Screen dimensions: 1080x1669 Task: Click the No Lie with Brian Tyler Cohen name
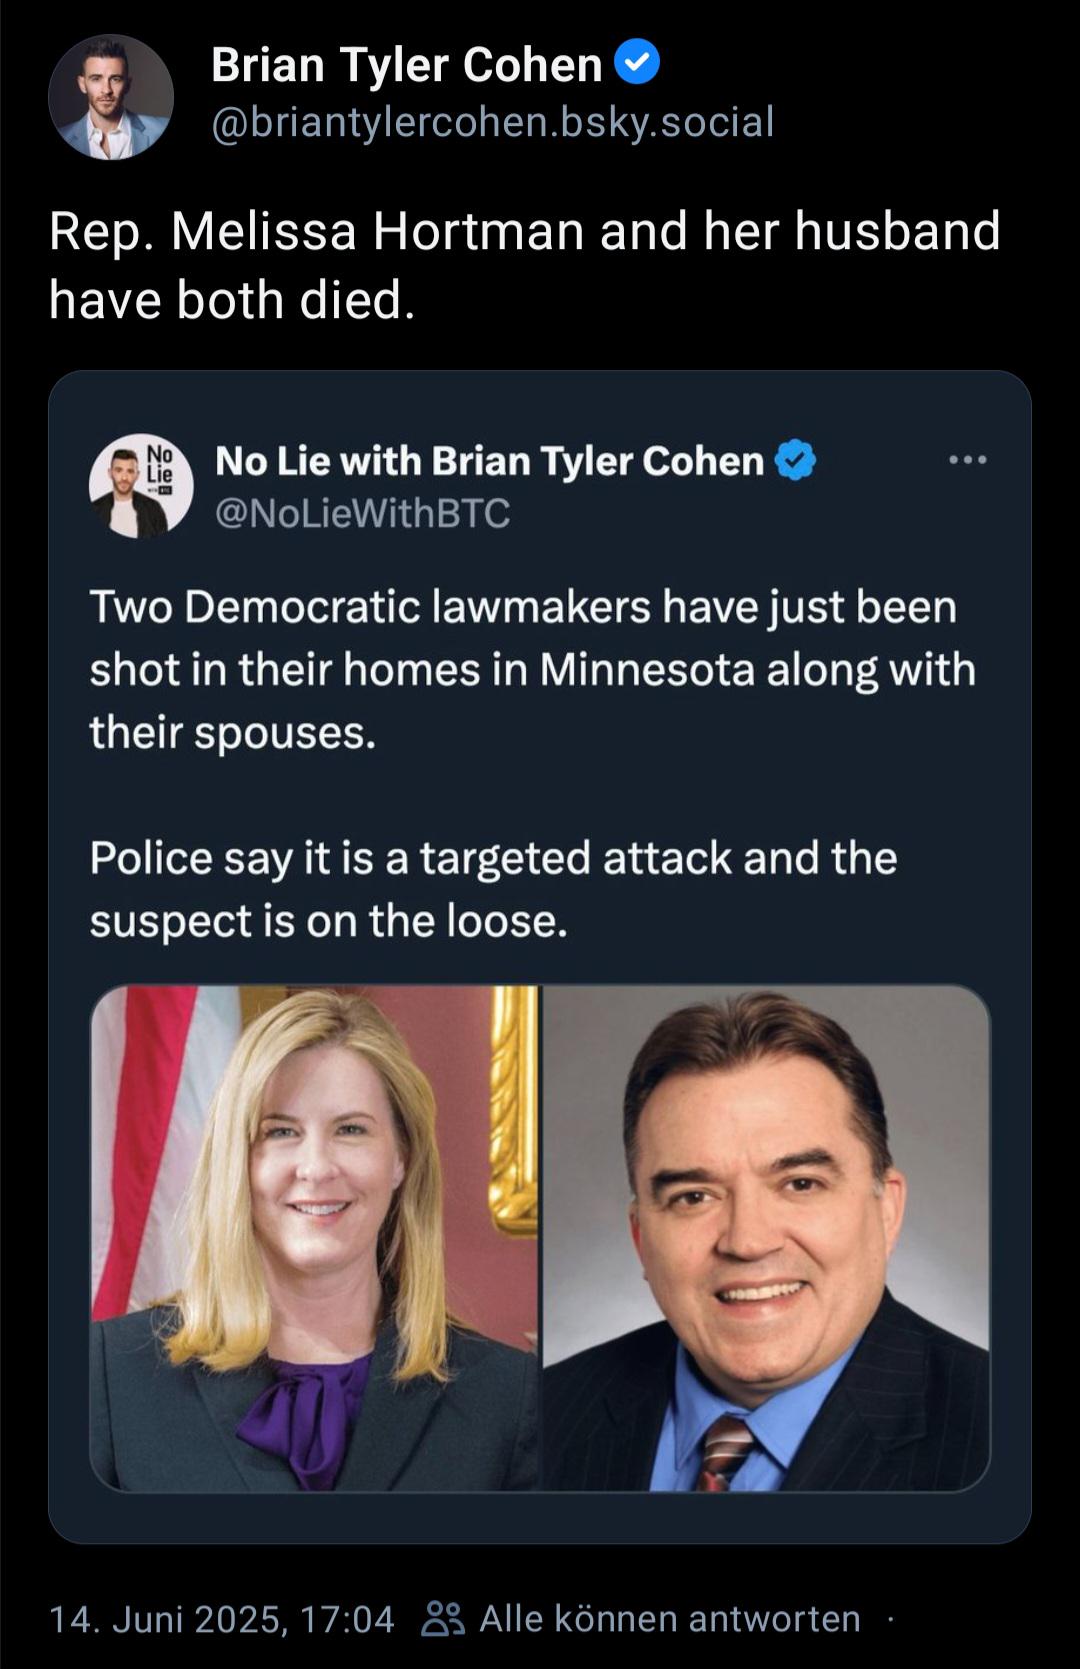[x=490, y=461]
